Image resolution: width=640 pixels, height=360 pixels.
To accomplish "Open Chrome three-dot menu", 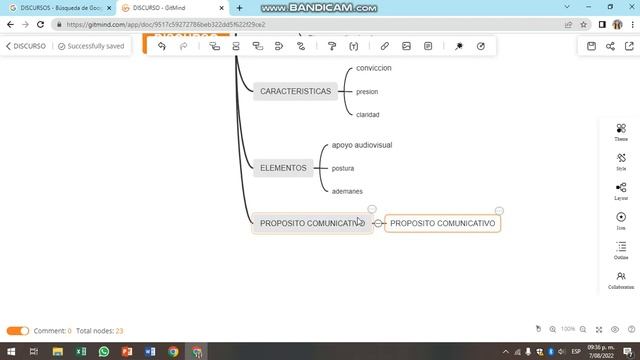I will 632,24.
